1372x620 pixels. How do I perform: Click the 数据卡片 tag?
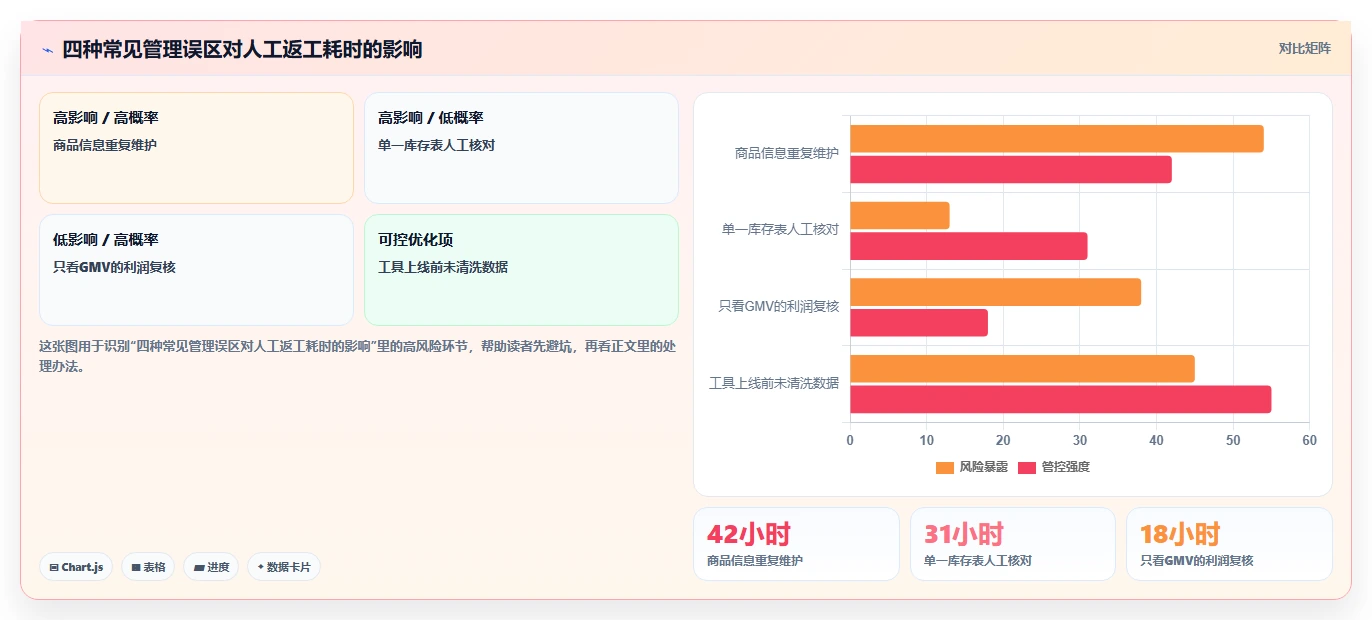pos(284,567)
